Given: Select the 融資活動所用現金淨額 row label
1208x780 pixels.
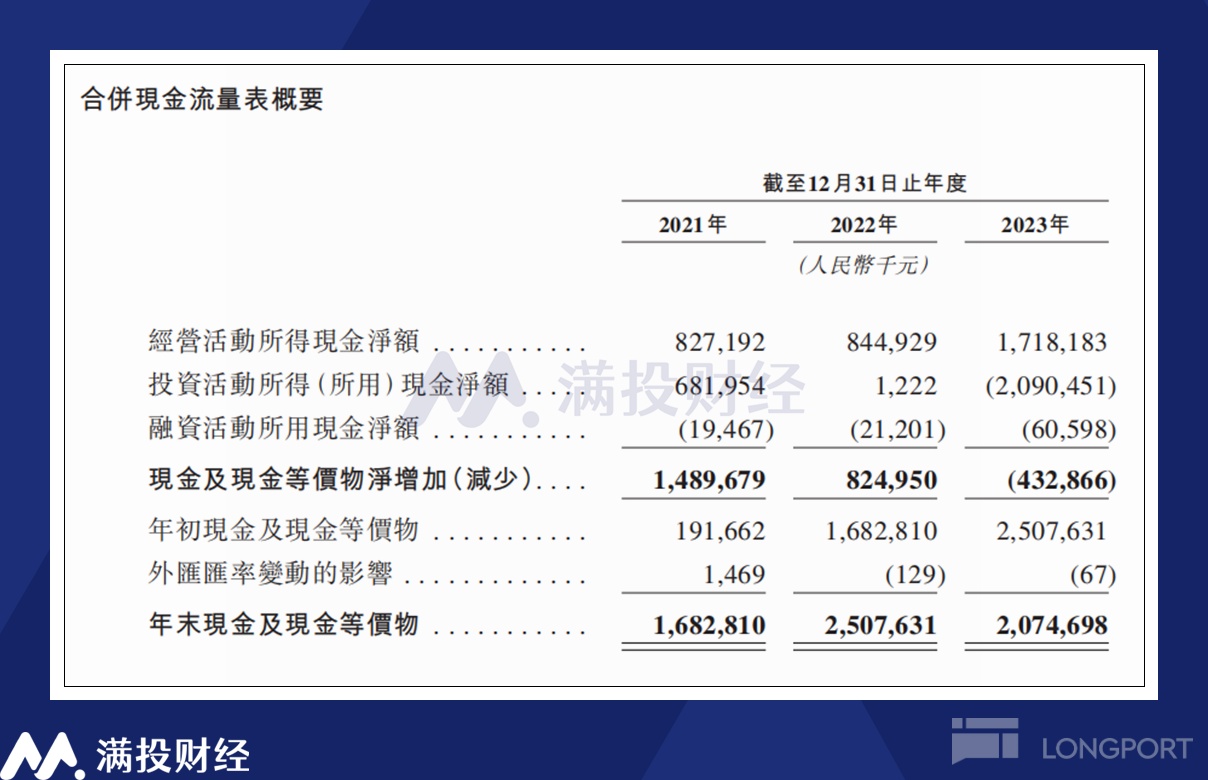Looking at the screenshot, I should tap(283, 430).
